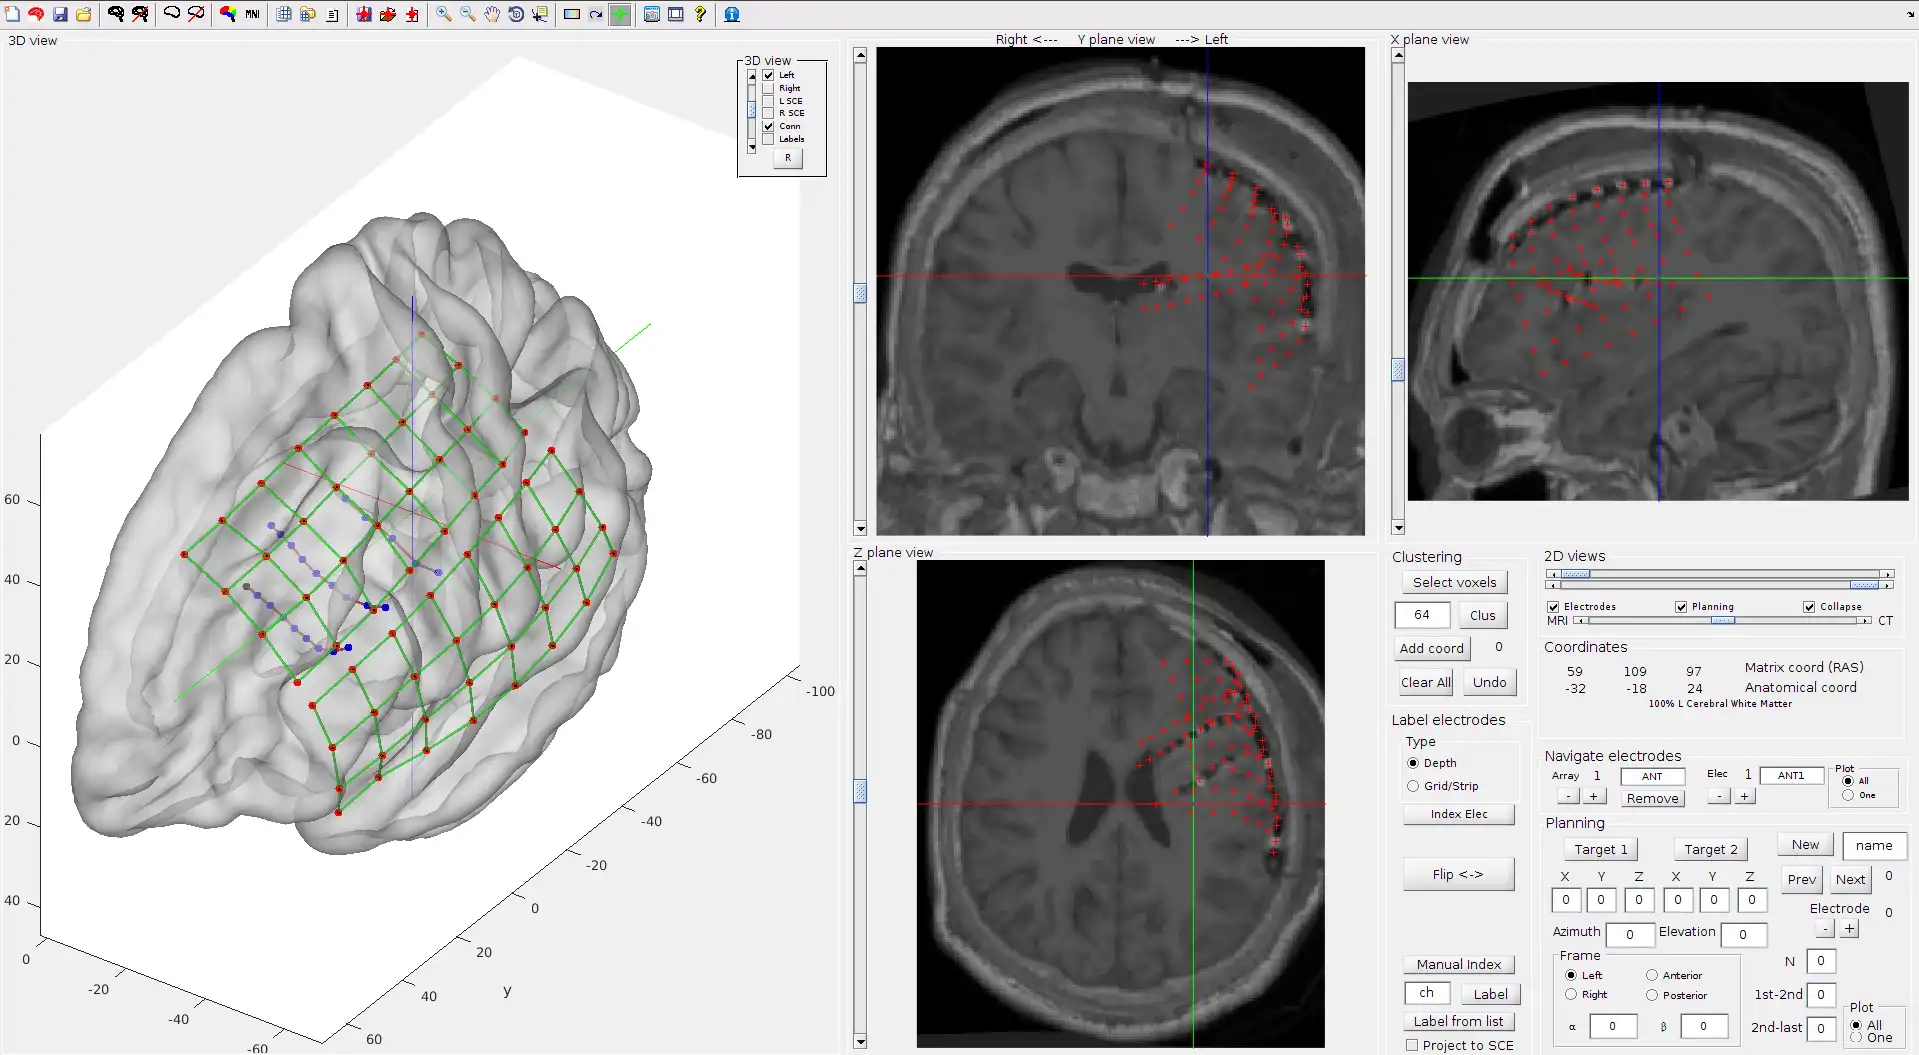
Task: Click the cluster count field showing 64
Action: click(x=1421, y=615)
